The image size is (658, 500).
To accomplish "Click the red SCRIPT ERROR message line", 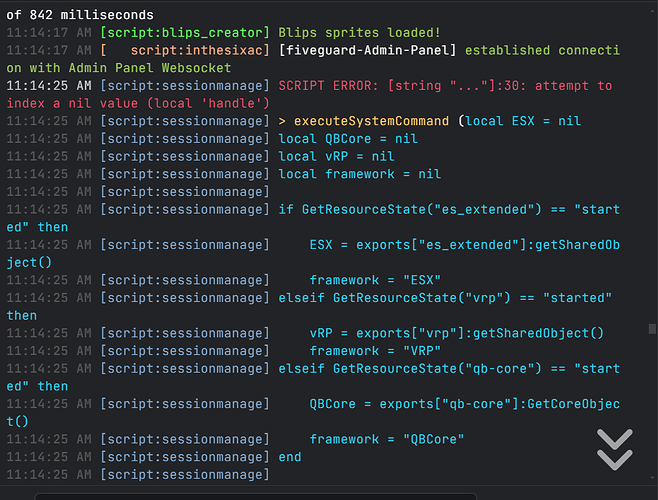I will [x=445, y=86].
